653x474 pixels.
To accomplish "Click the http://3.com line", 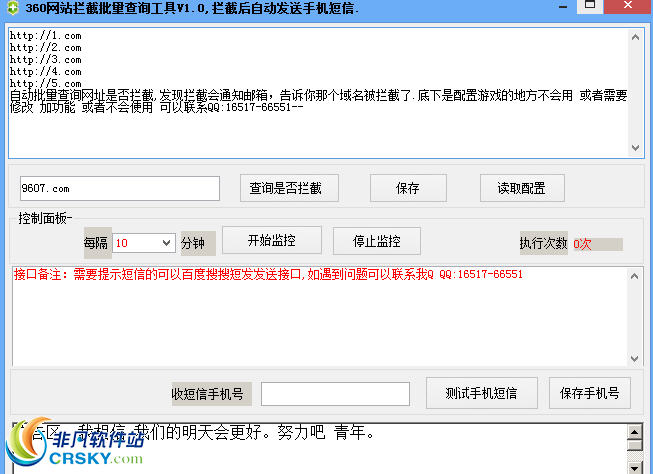I will point(45,60).
